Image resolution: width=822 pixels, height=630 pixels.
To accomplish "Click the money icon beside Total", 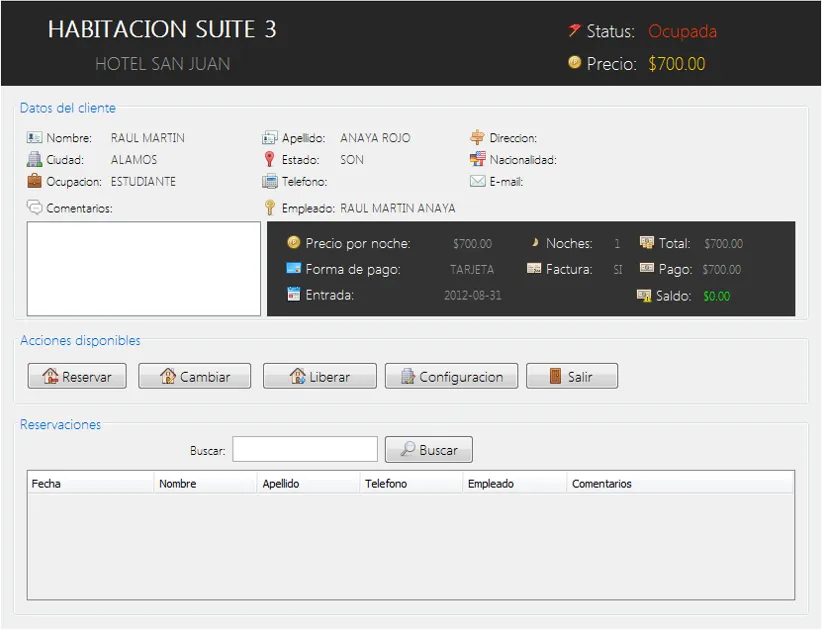I will point(647,242).
